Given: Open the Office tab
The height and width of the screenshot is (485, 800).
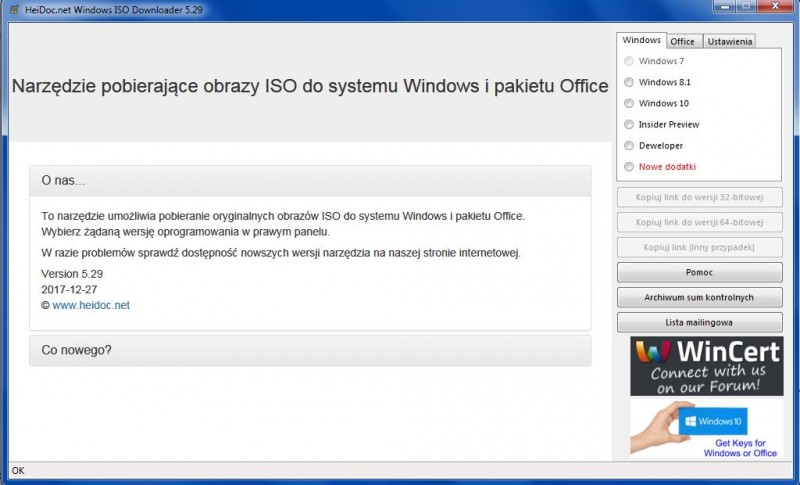Looking at the screenshot, I should pyautogui.click(x=683, y=42).
